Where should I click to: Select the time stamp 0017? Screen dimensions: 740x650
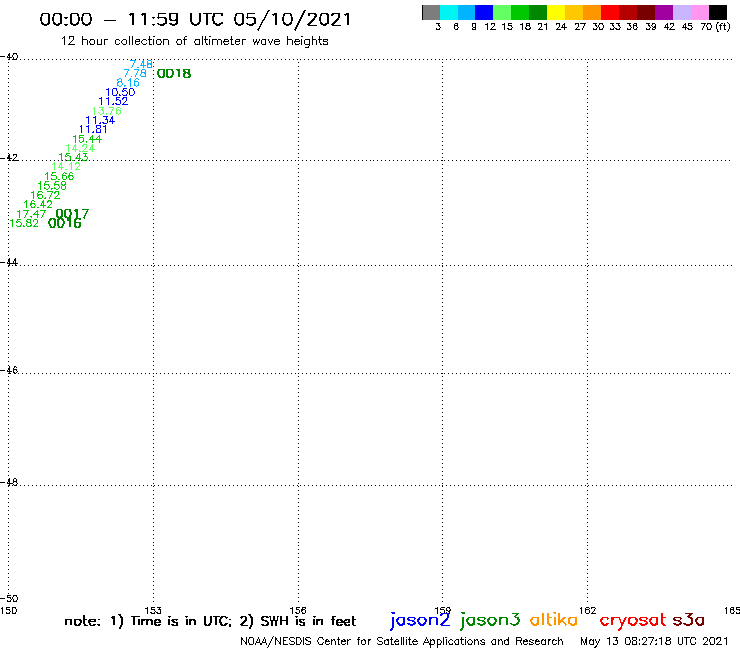coord(72,213)
